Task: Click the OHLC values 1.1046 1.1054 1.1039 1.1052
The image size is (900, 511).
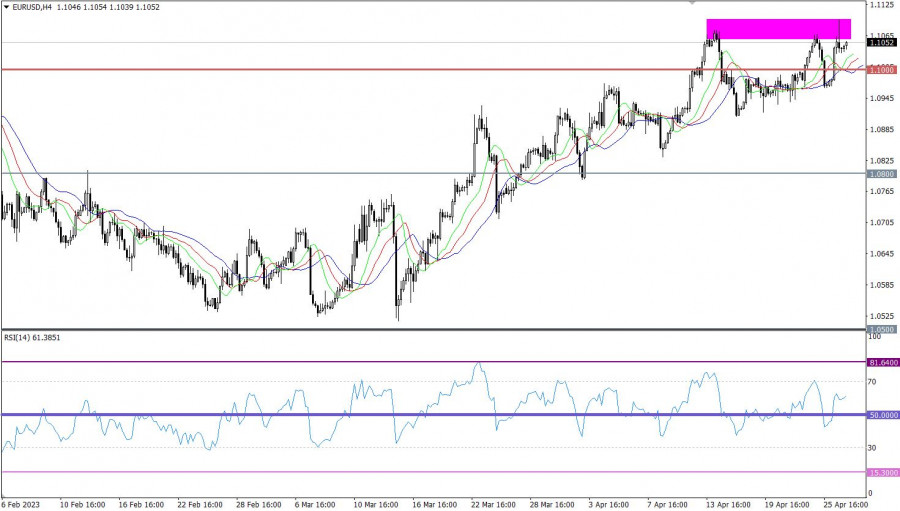Action: coord(108,7)
